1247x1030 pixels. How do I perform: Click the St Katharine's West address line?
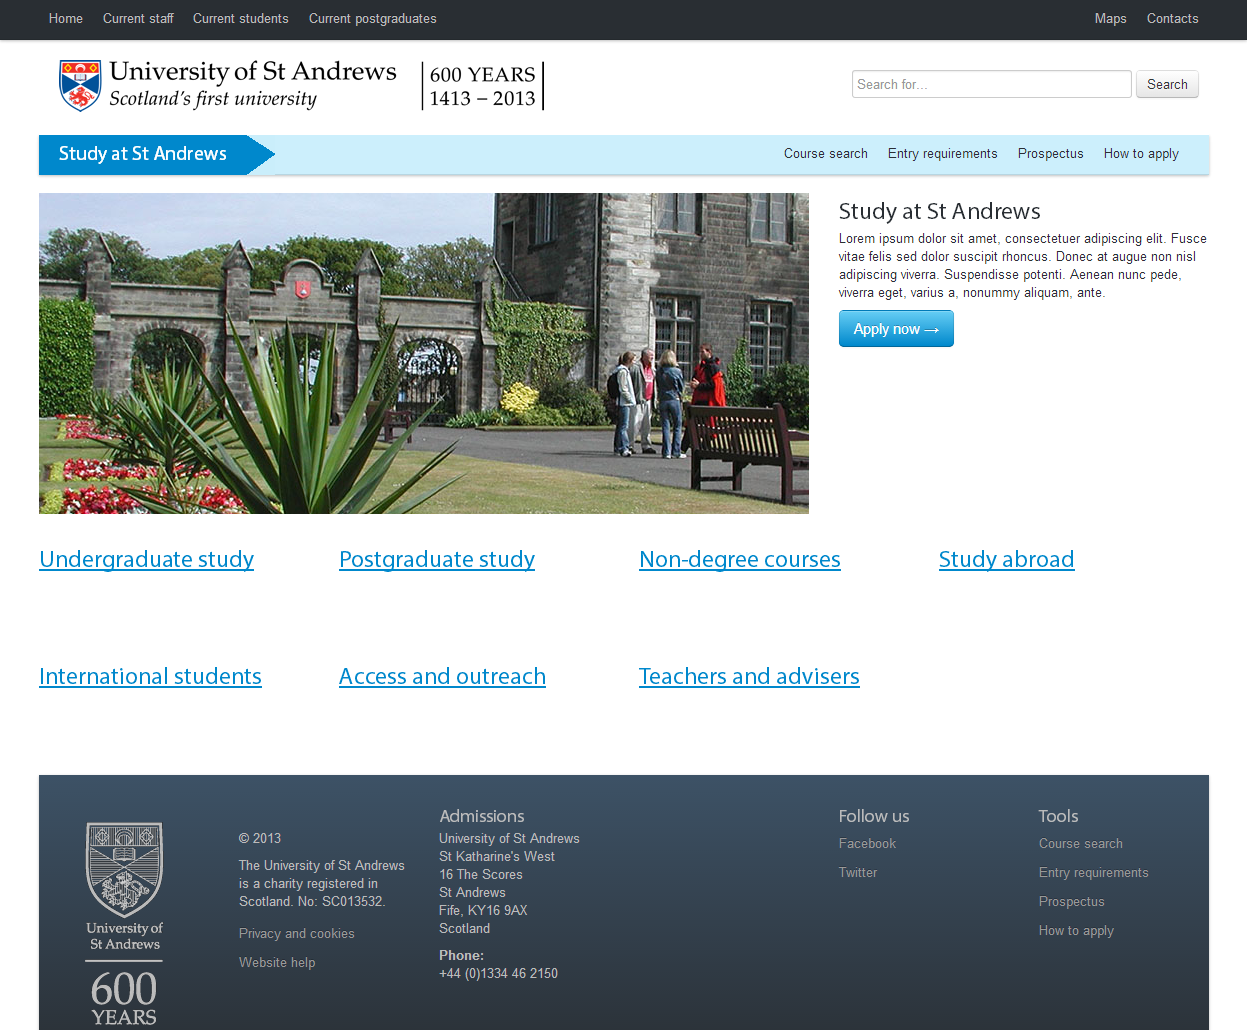pos(497,857)
